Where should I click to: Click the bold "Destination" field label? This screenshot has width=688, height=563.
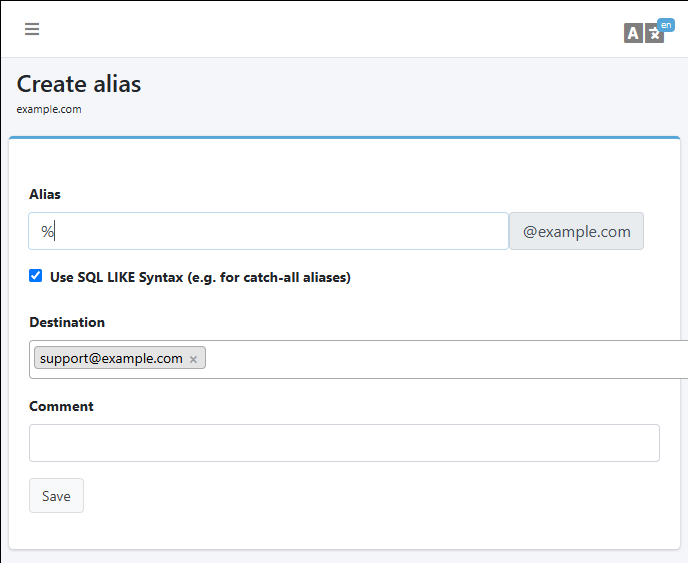(x=67, y=322)
